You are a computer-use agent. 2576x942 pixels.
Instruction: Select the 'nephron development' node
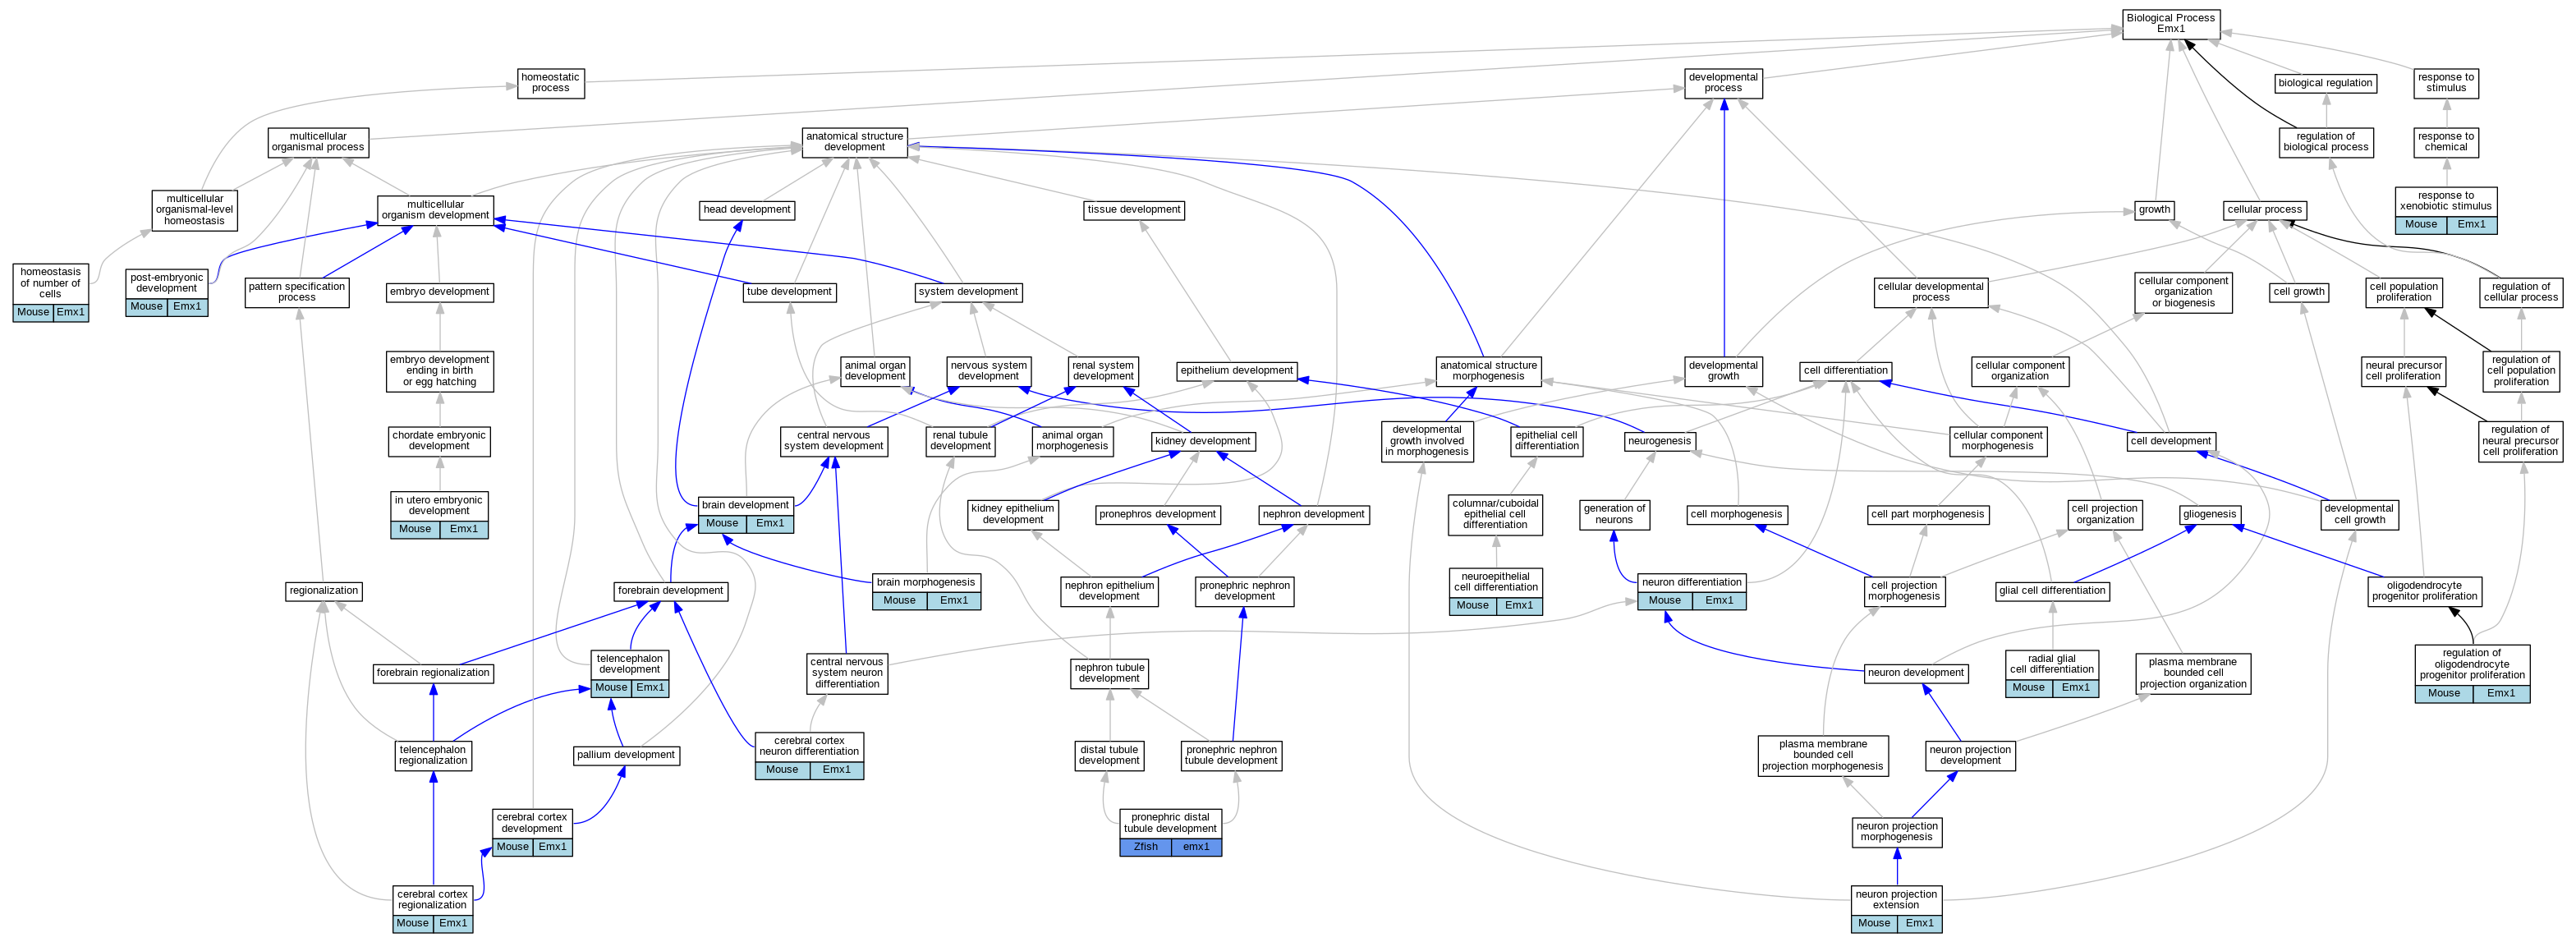coord(1314,515)
